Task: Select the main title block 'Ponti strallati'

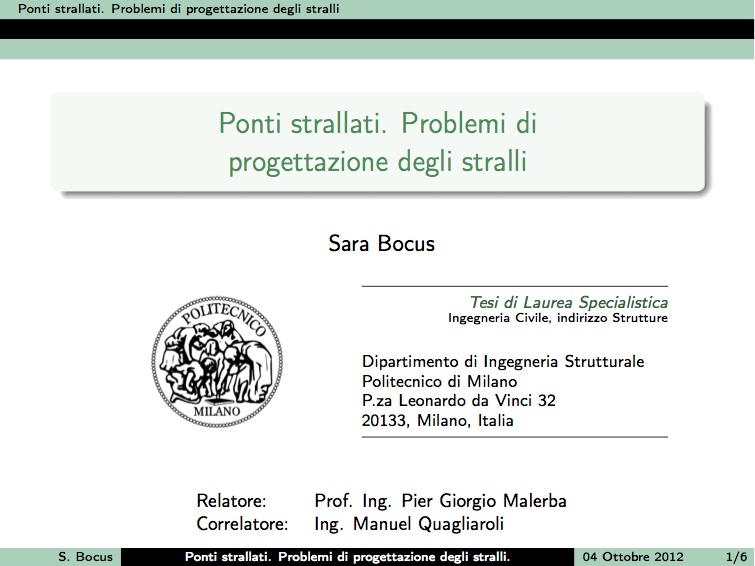Action: (378, 141)
